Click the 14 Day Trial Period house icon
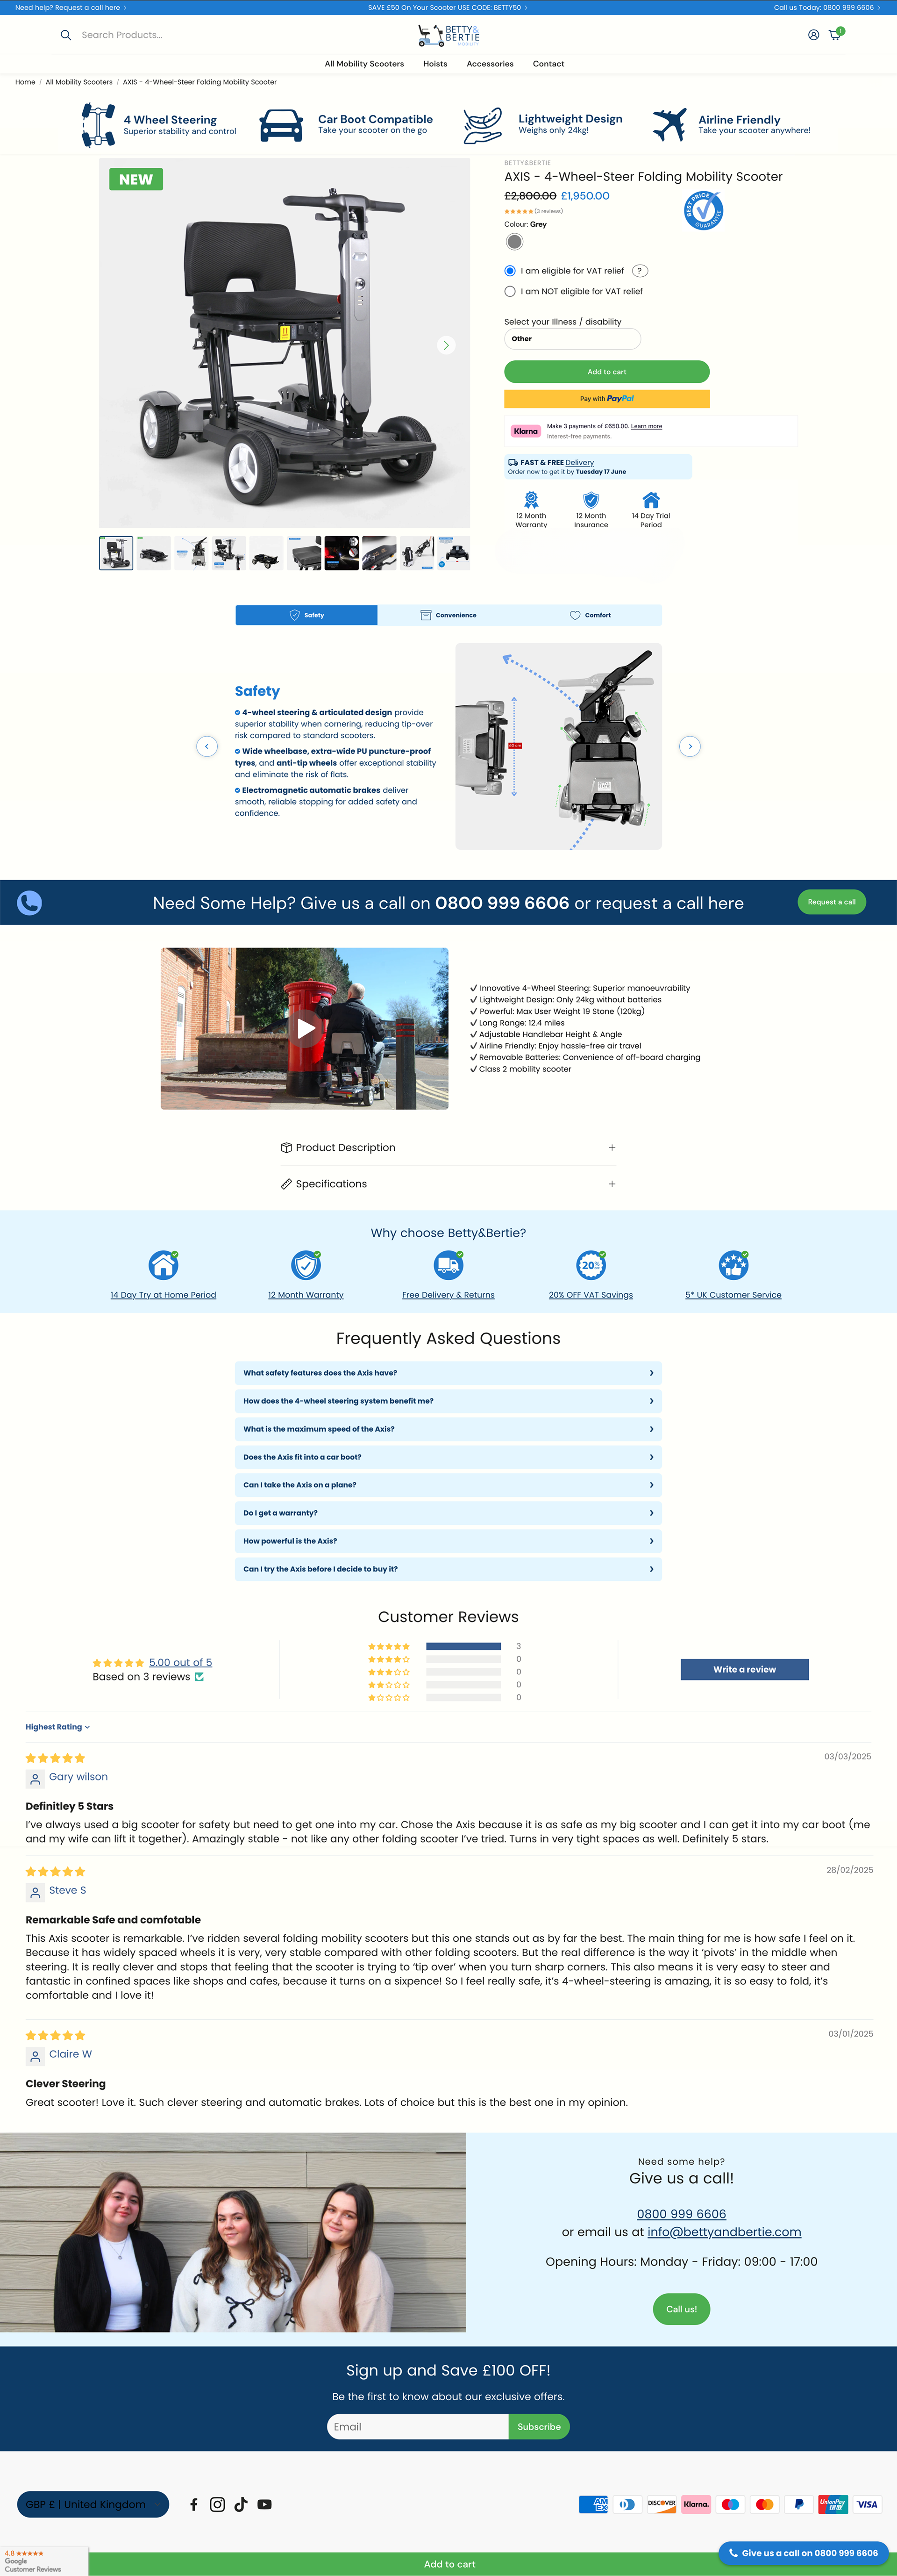The image size is (897, 2576). [651, 499]
